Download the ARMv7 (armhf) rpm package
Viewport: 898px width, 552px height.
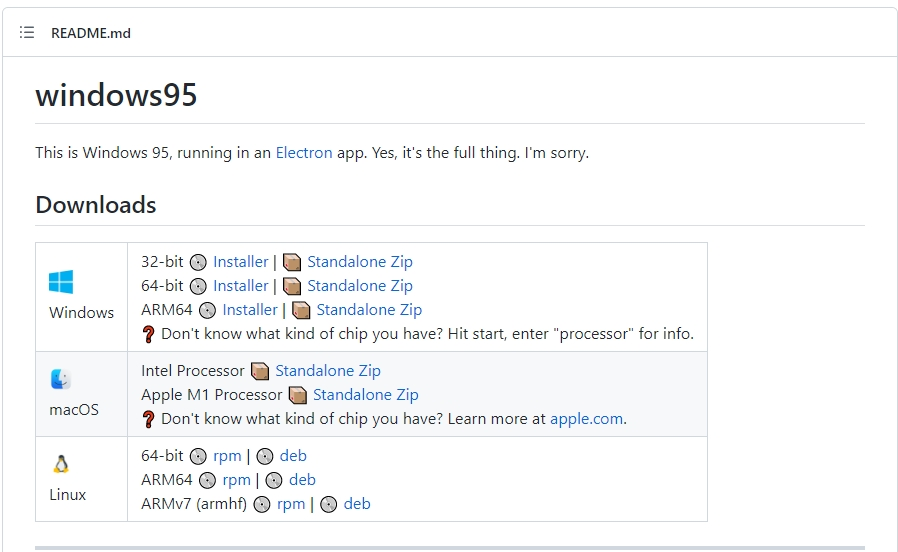coord(291,504)
